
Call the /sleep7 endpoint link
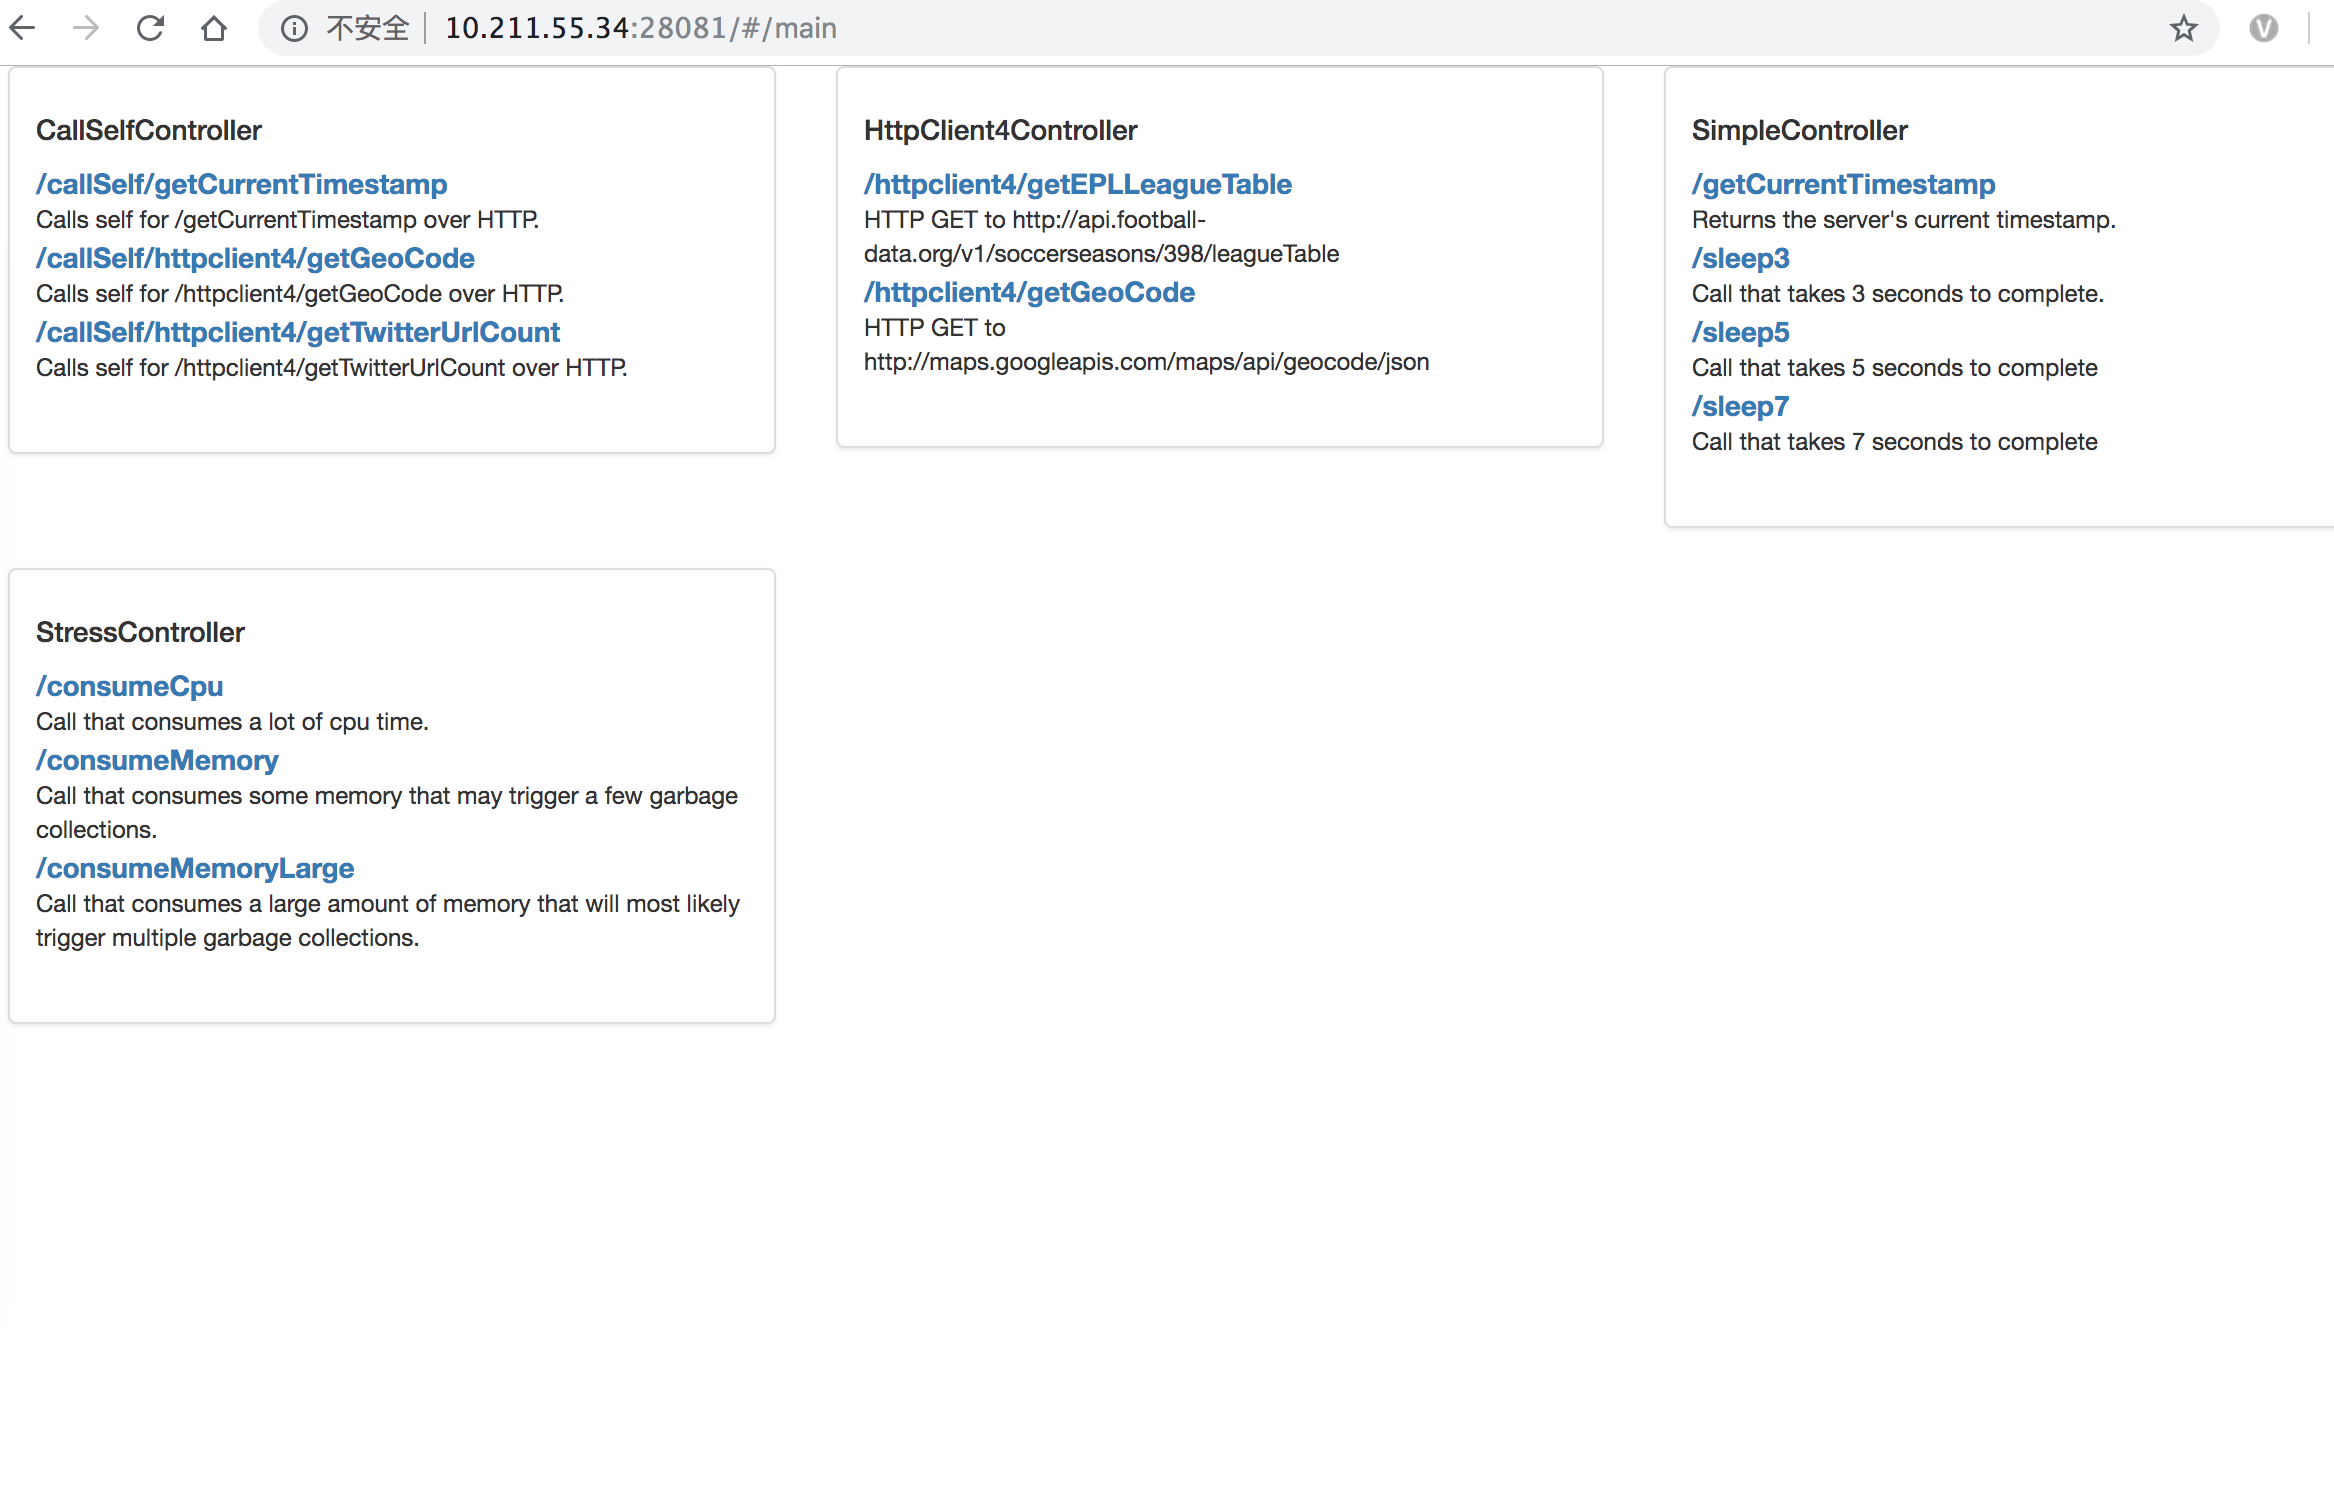point(1740,406)
